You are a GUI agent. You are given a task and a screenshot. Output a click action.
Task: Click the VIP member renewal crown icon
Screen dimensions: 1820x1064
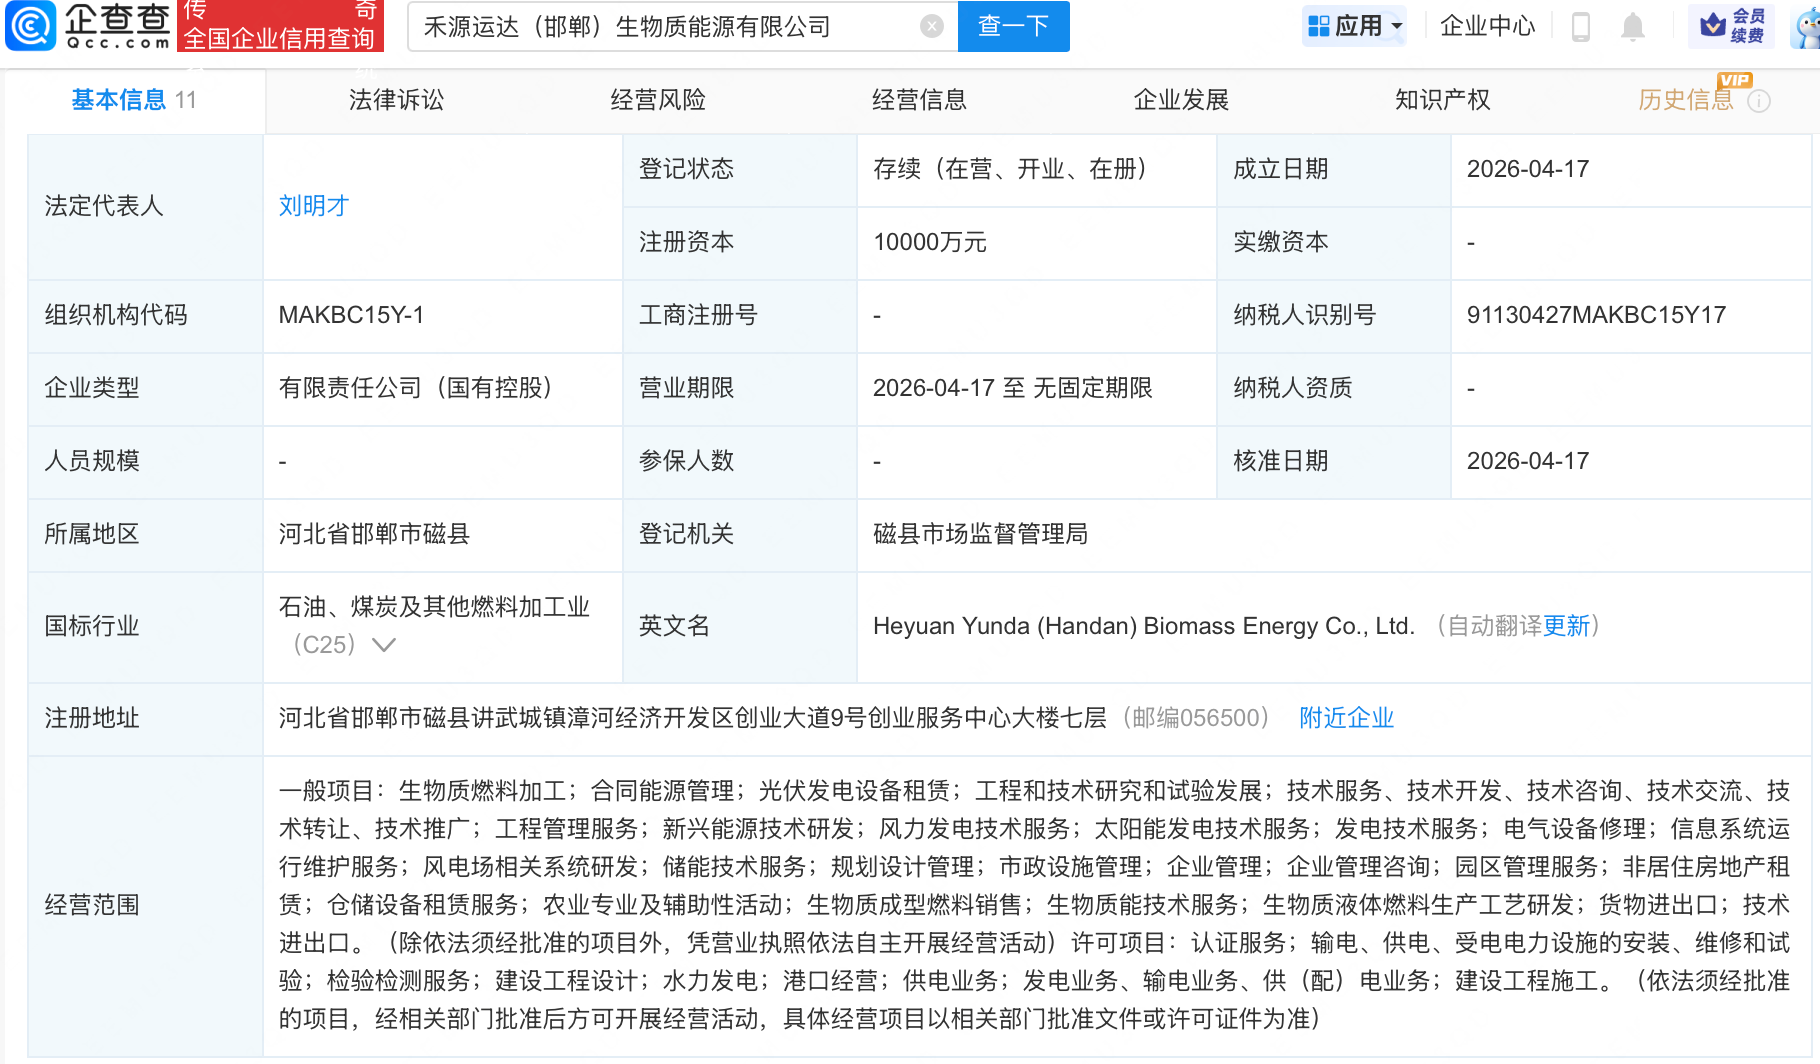click(1713, 25)
